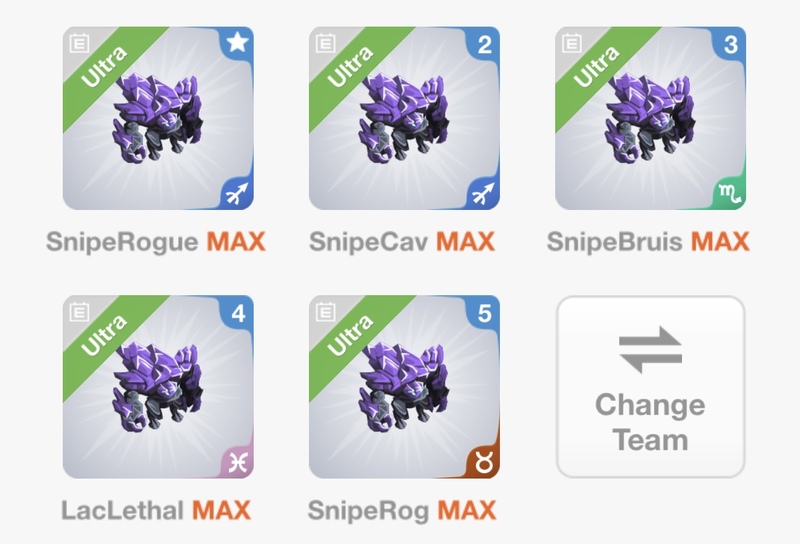Click the Sagittarius sign on SnipeCav card
Viewport: 800px width, 544px height.
pyautogui.click(x=483, y=193)
